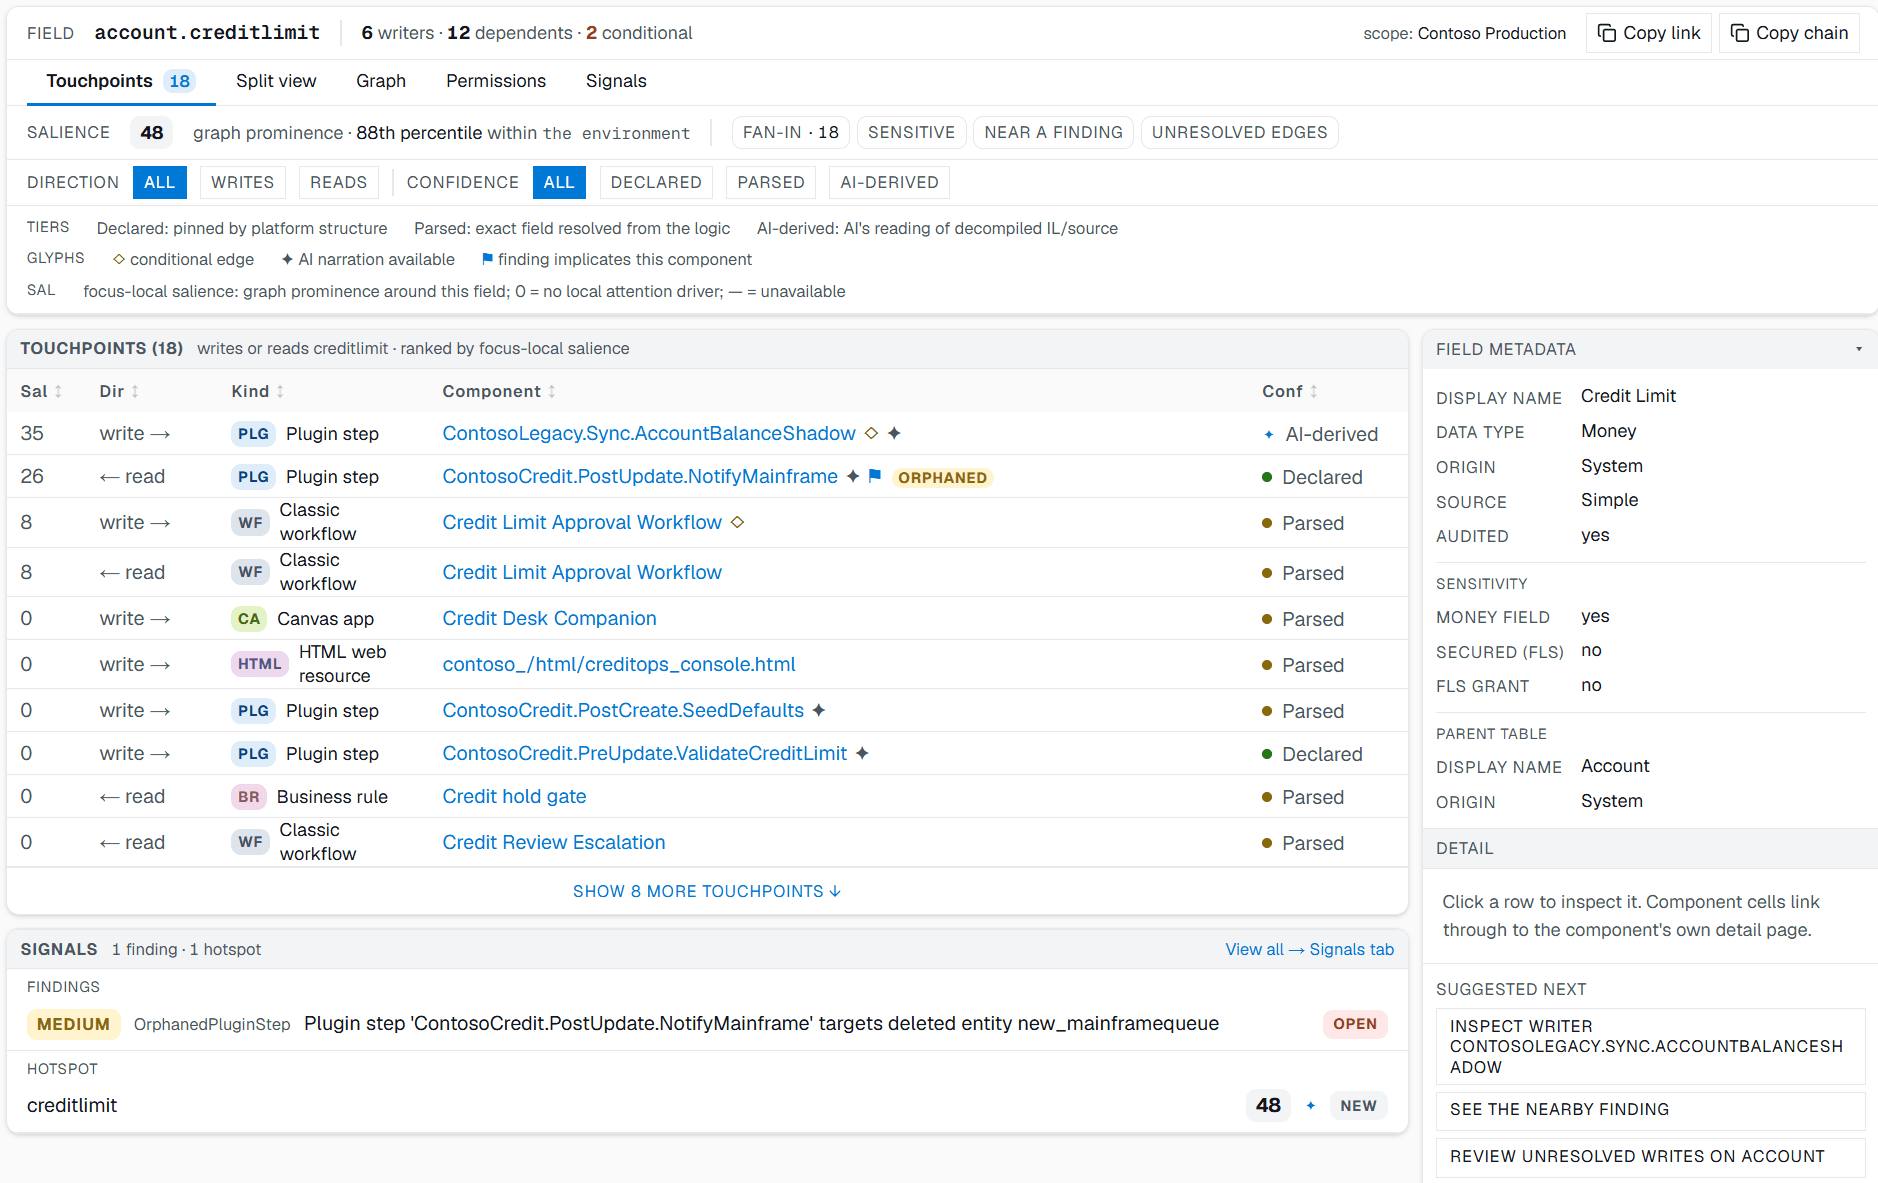Open the Touchpoints tab
The image size is (1878, 1183).
point(121,81)
